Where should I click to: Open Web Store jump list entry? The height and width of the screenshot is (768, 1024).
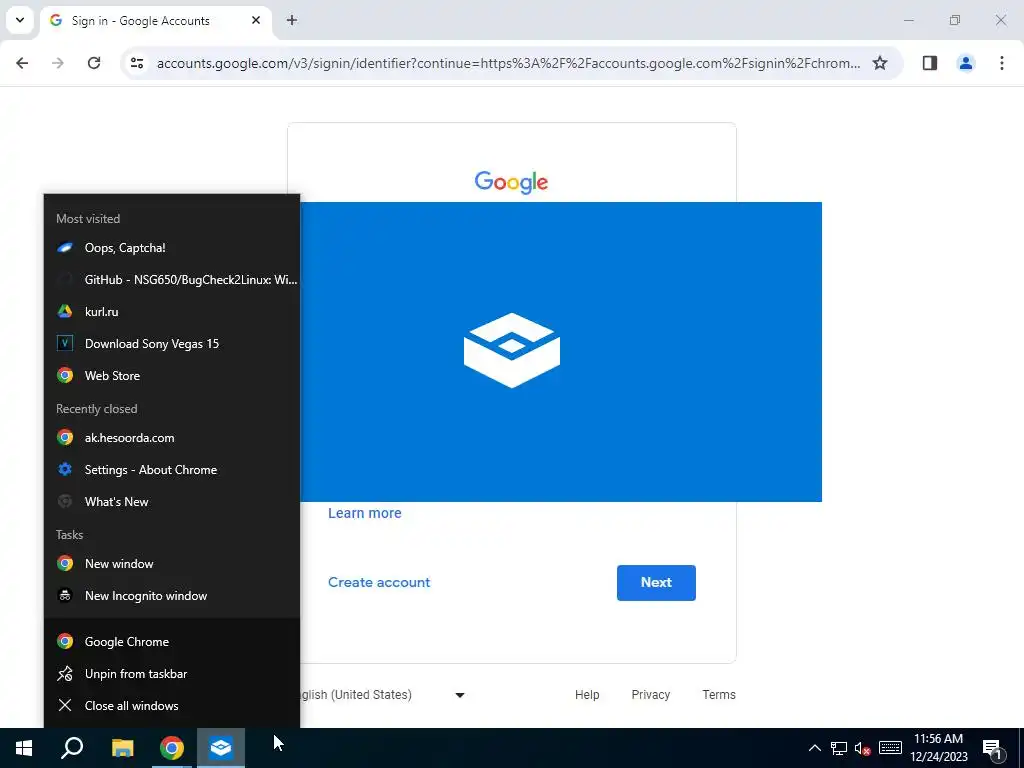(172, 376)
